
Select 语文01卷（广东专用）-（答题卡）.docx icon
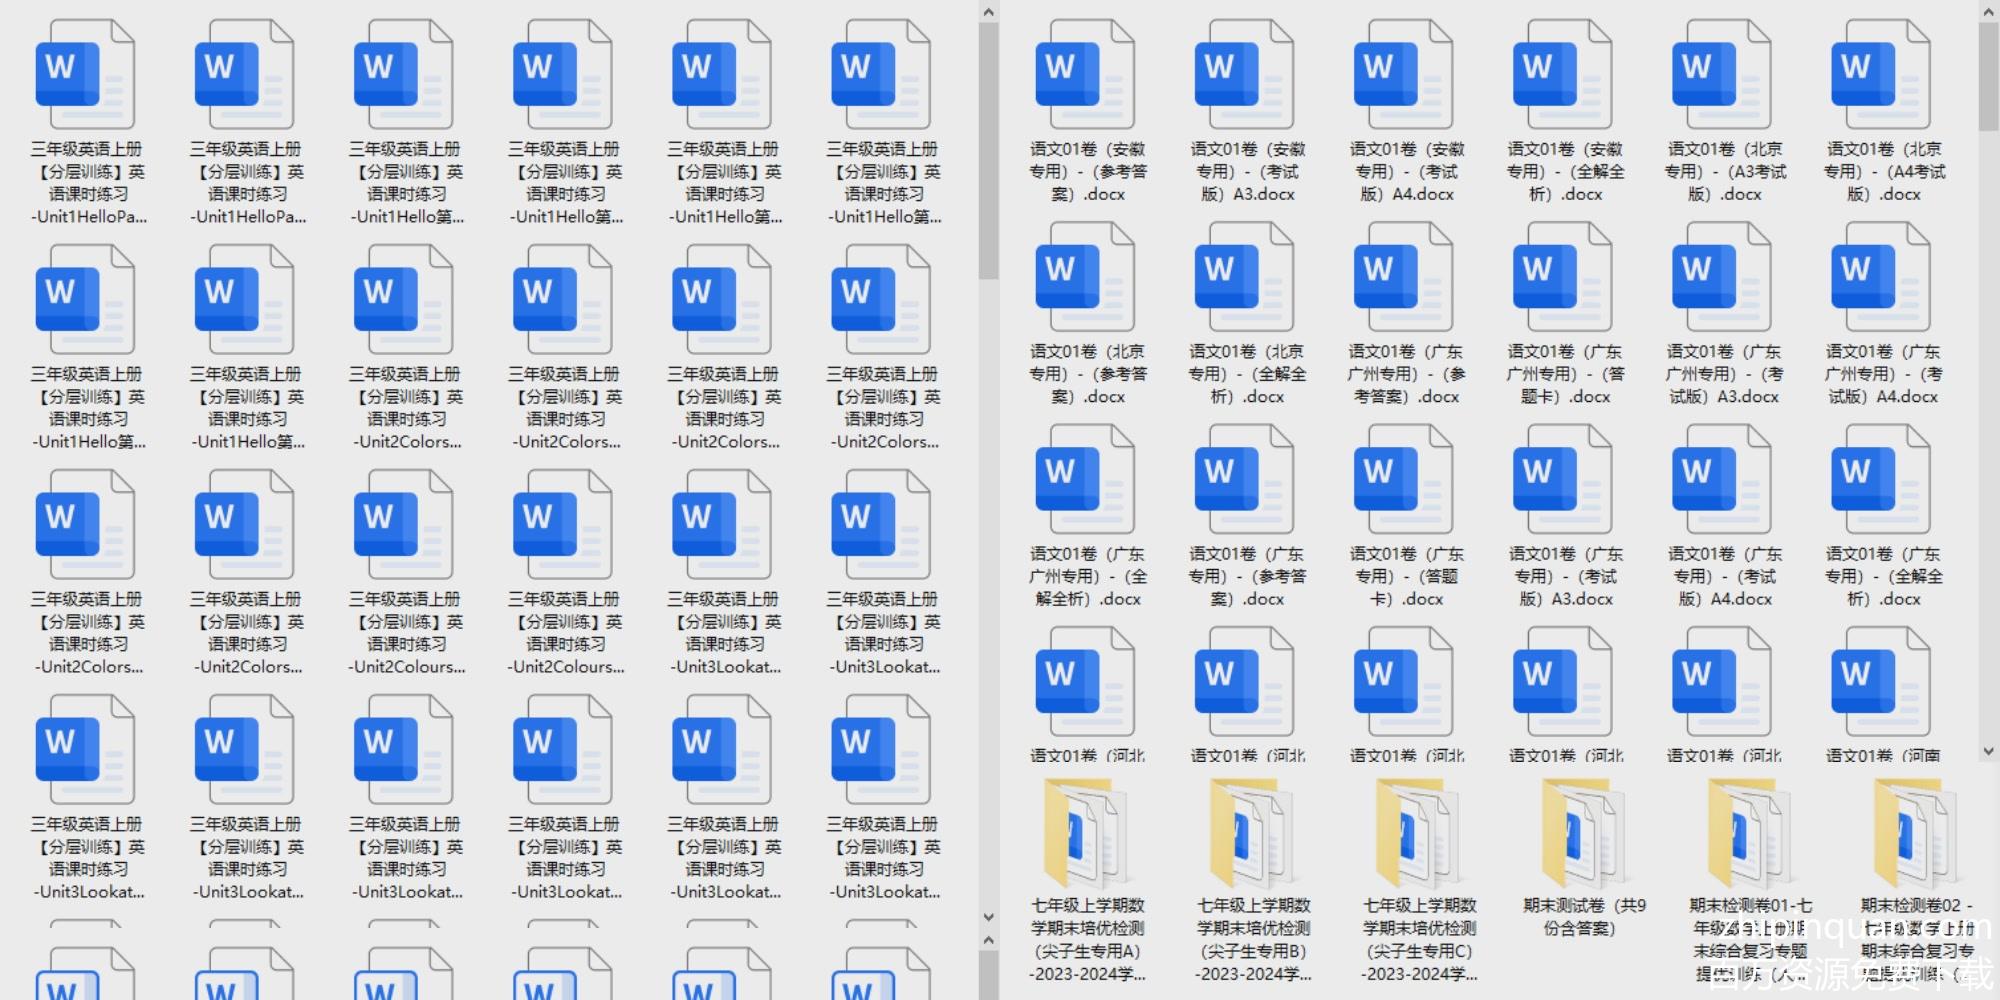(x=1404, y=479)
